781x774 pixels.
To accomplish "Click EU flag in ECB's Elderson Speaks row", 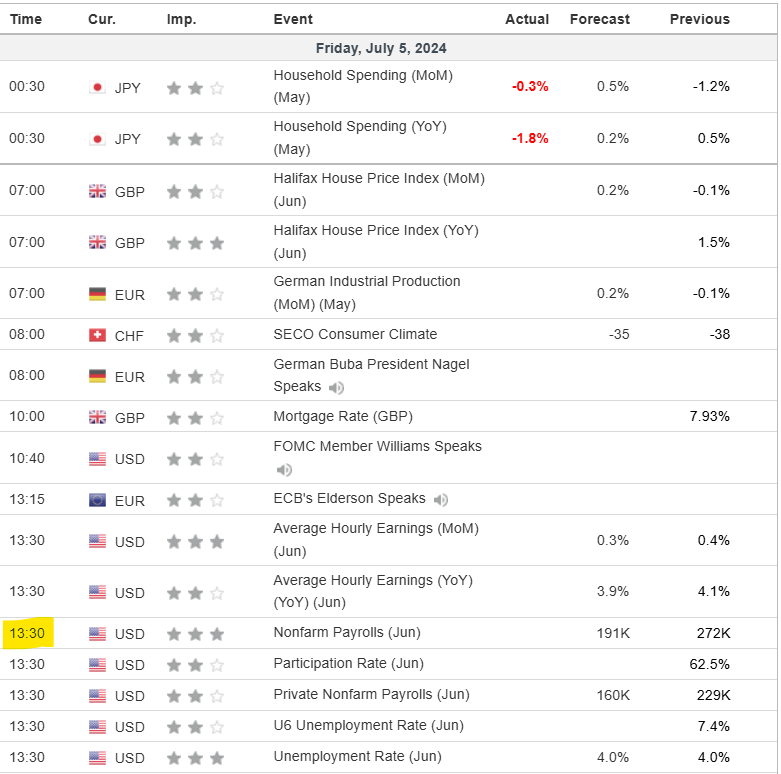I will pyautogui.click(x=97, y=500).
